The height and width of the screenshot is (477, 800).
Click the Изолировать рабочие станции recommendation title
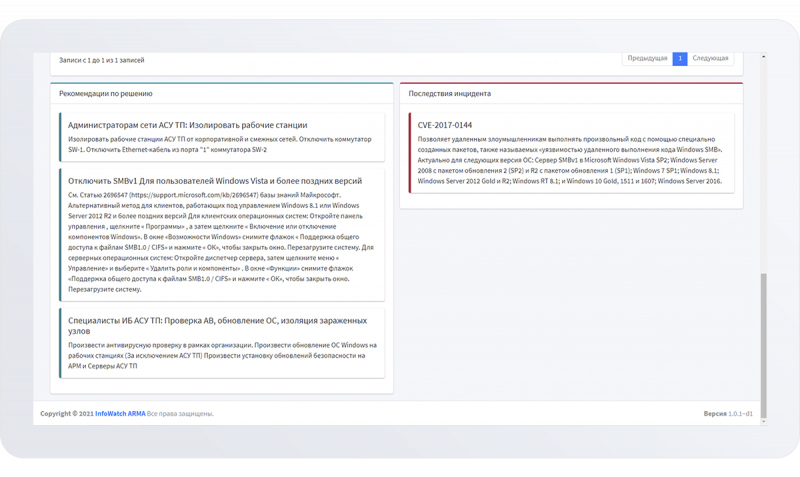188,125
